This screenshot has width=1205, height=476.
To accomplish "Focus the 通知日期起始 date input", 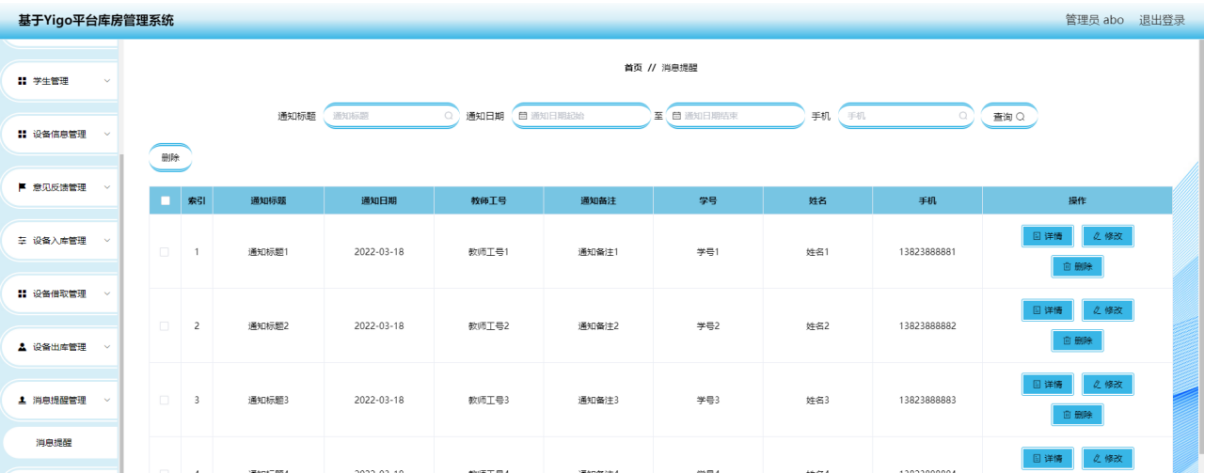I will click(x=581, y=116).
